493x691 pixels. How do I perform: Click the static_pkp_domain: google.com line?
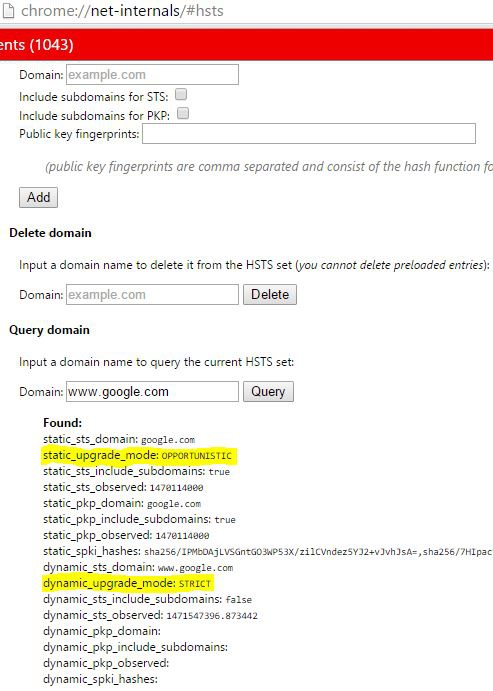point(122,503)
